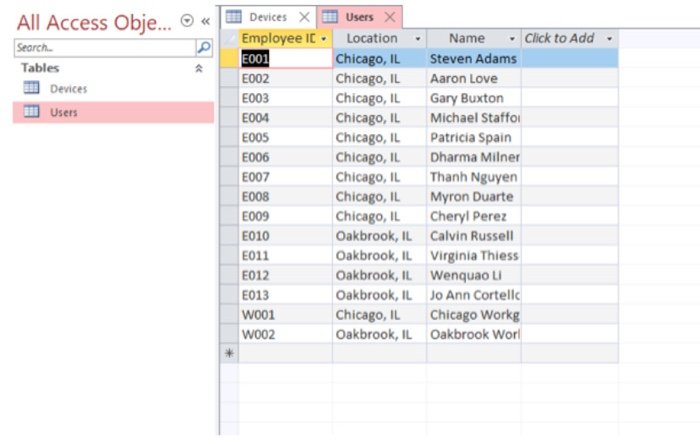Close the Users tab
Viewport: 700px width, 444px height.
click(x=390, y=17)
